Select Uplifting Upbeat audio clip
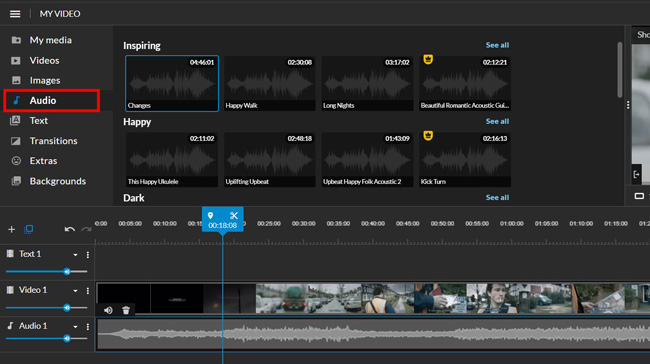The image size is (650, 364). click(269, 160)
